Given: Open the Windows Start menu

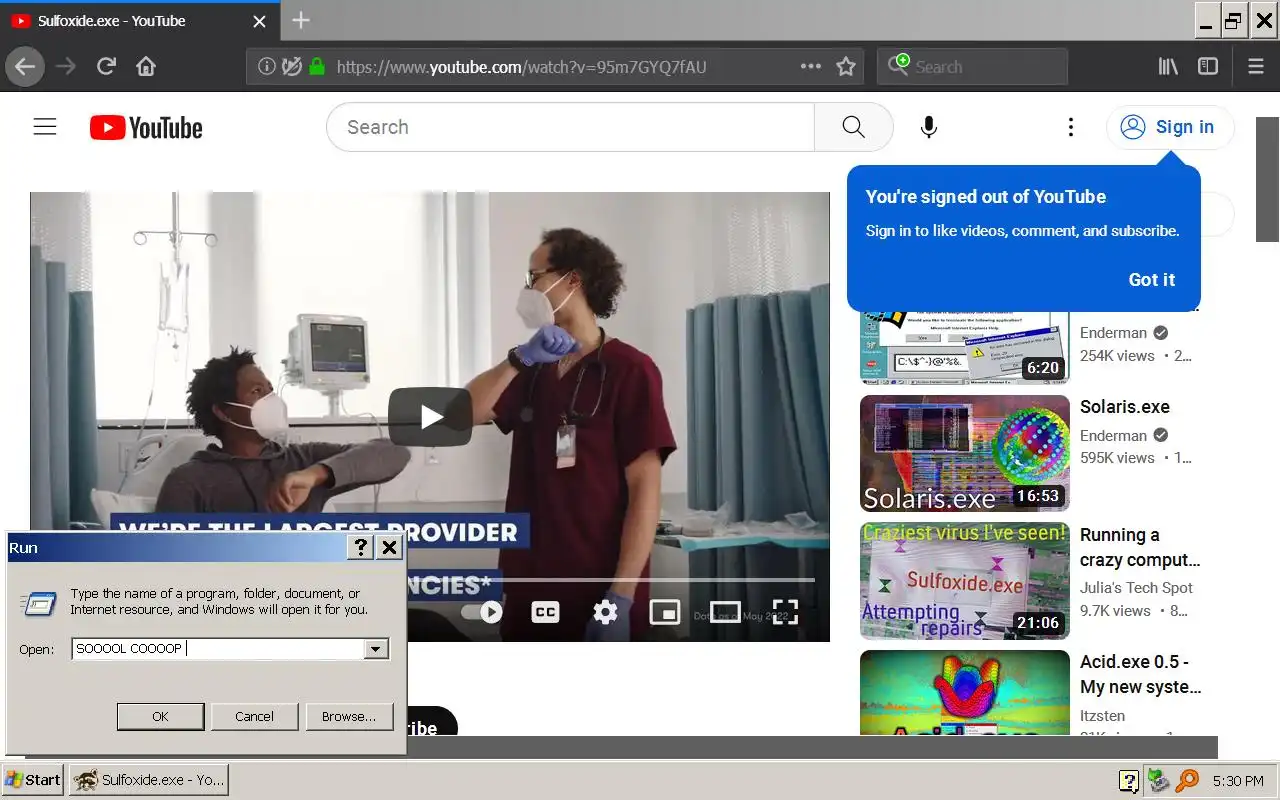Looking at the screenshot, I should click(x=33, y=780).
